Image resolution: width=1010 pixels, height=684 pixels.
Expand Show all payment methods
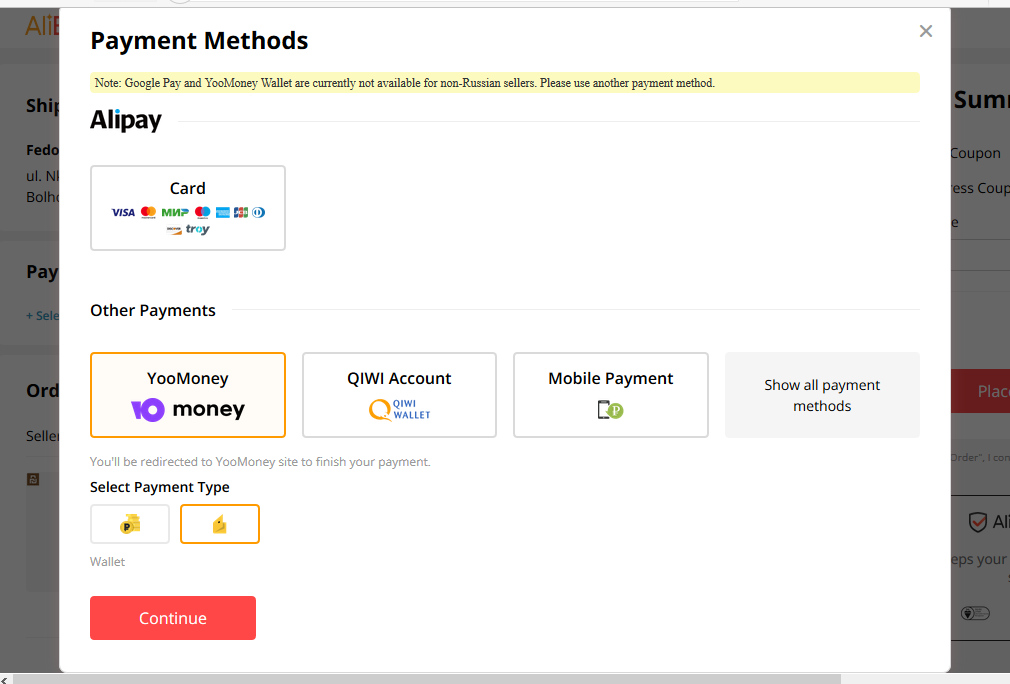point(822,395)
